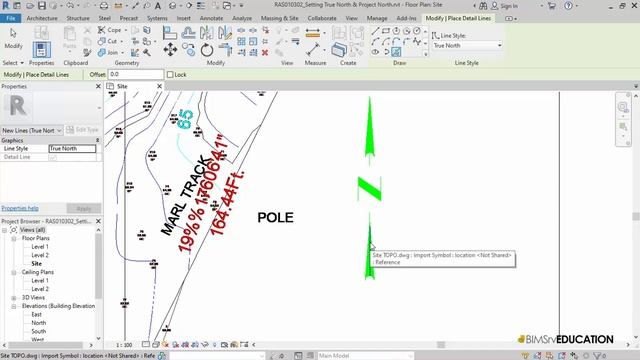Screen dimensions: 640x360
Task: Open Level 1 under Floor Plans
Action: pos(40,247)
